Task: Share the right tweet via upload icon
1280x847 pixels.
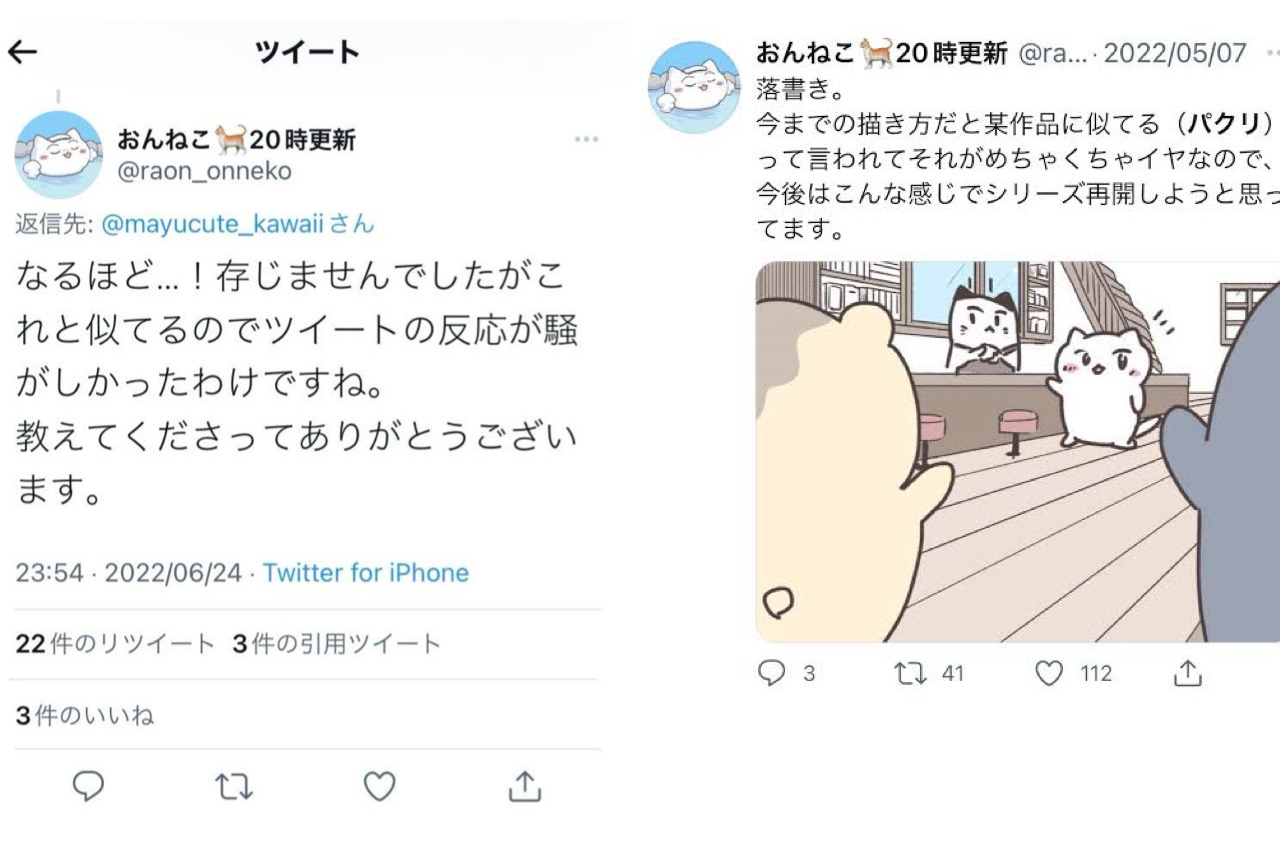Action: [1186, 674]
